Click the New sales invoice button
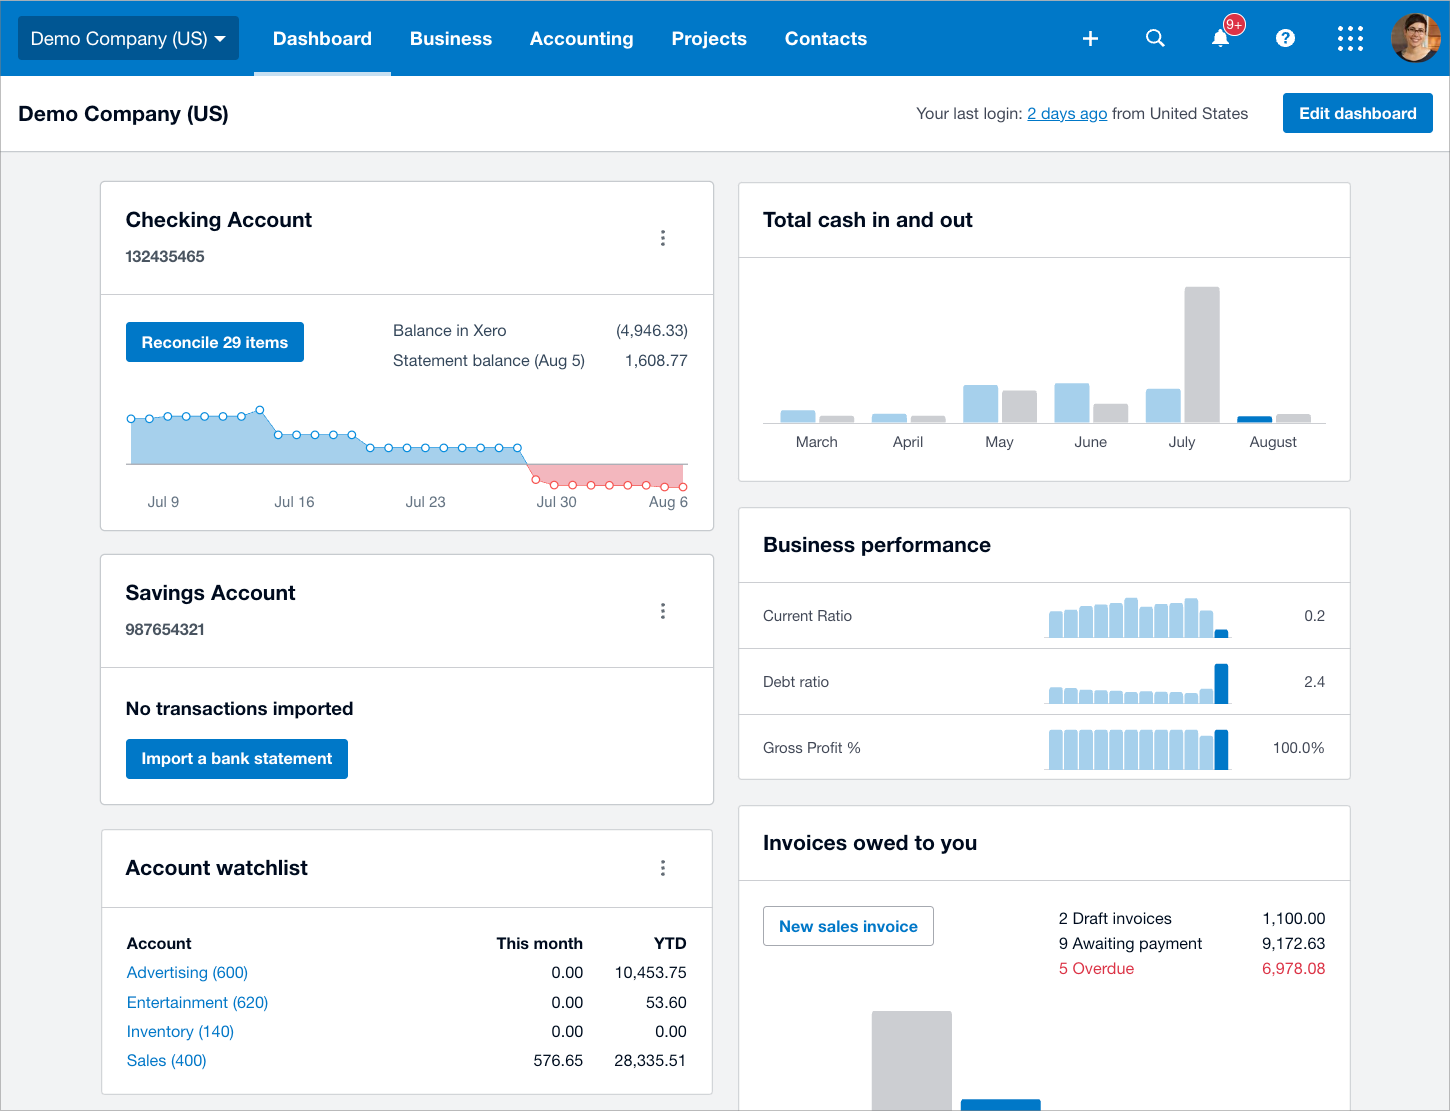 tap(848, 926)
